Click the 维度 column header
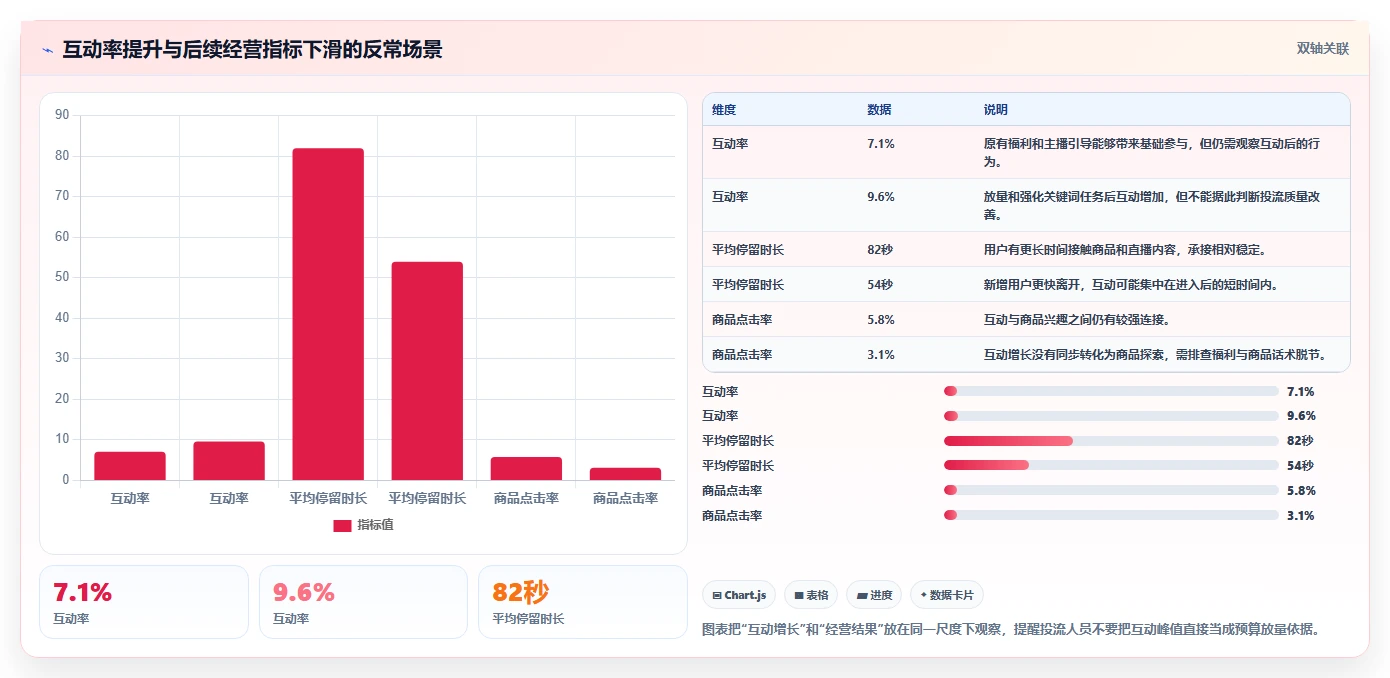 pos(724,110)
